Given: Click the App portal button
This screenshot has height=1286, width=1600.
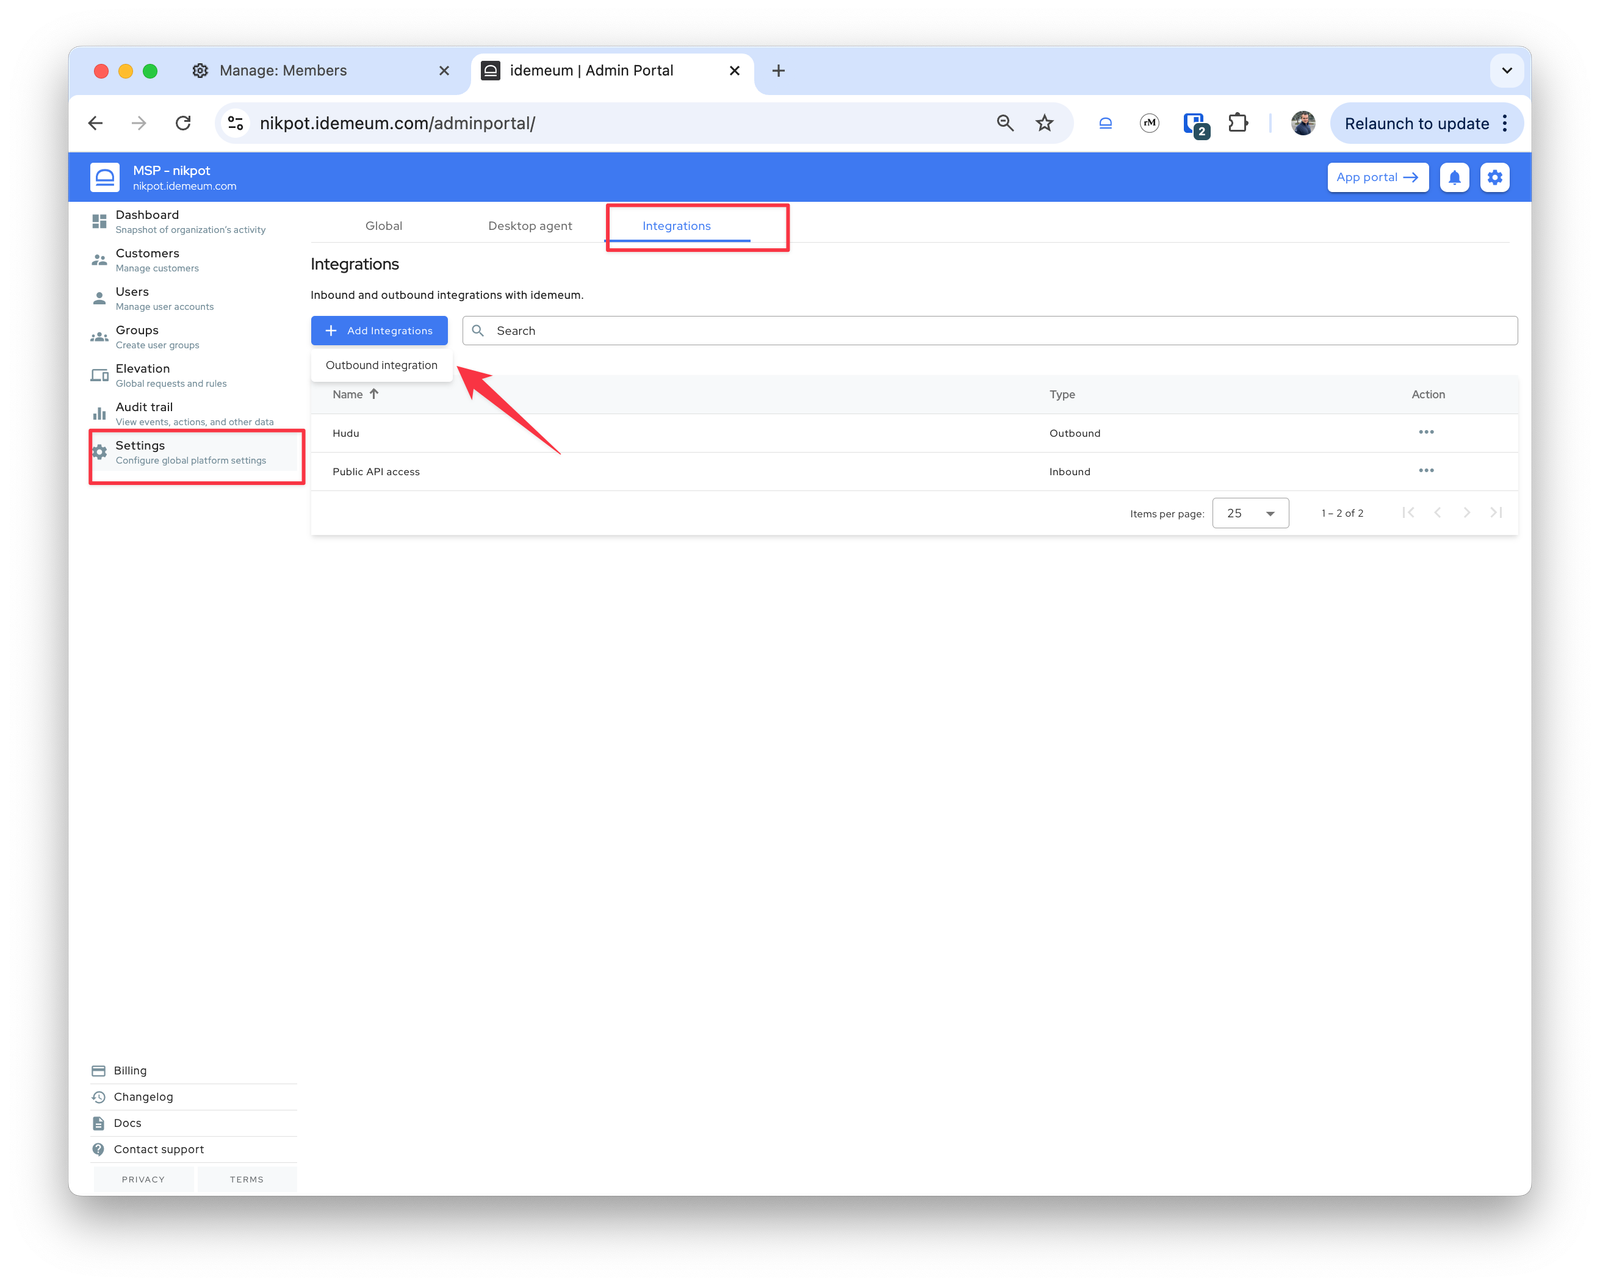Looking at the screenshot, I should 1377,177.
